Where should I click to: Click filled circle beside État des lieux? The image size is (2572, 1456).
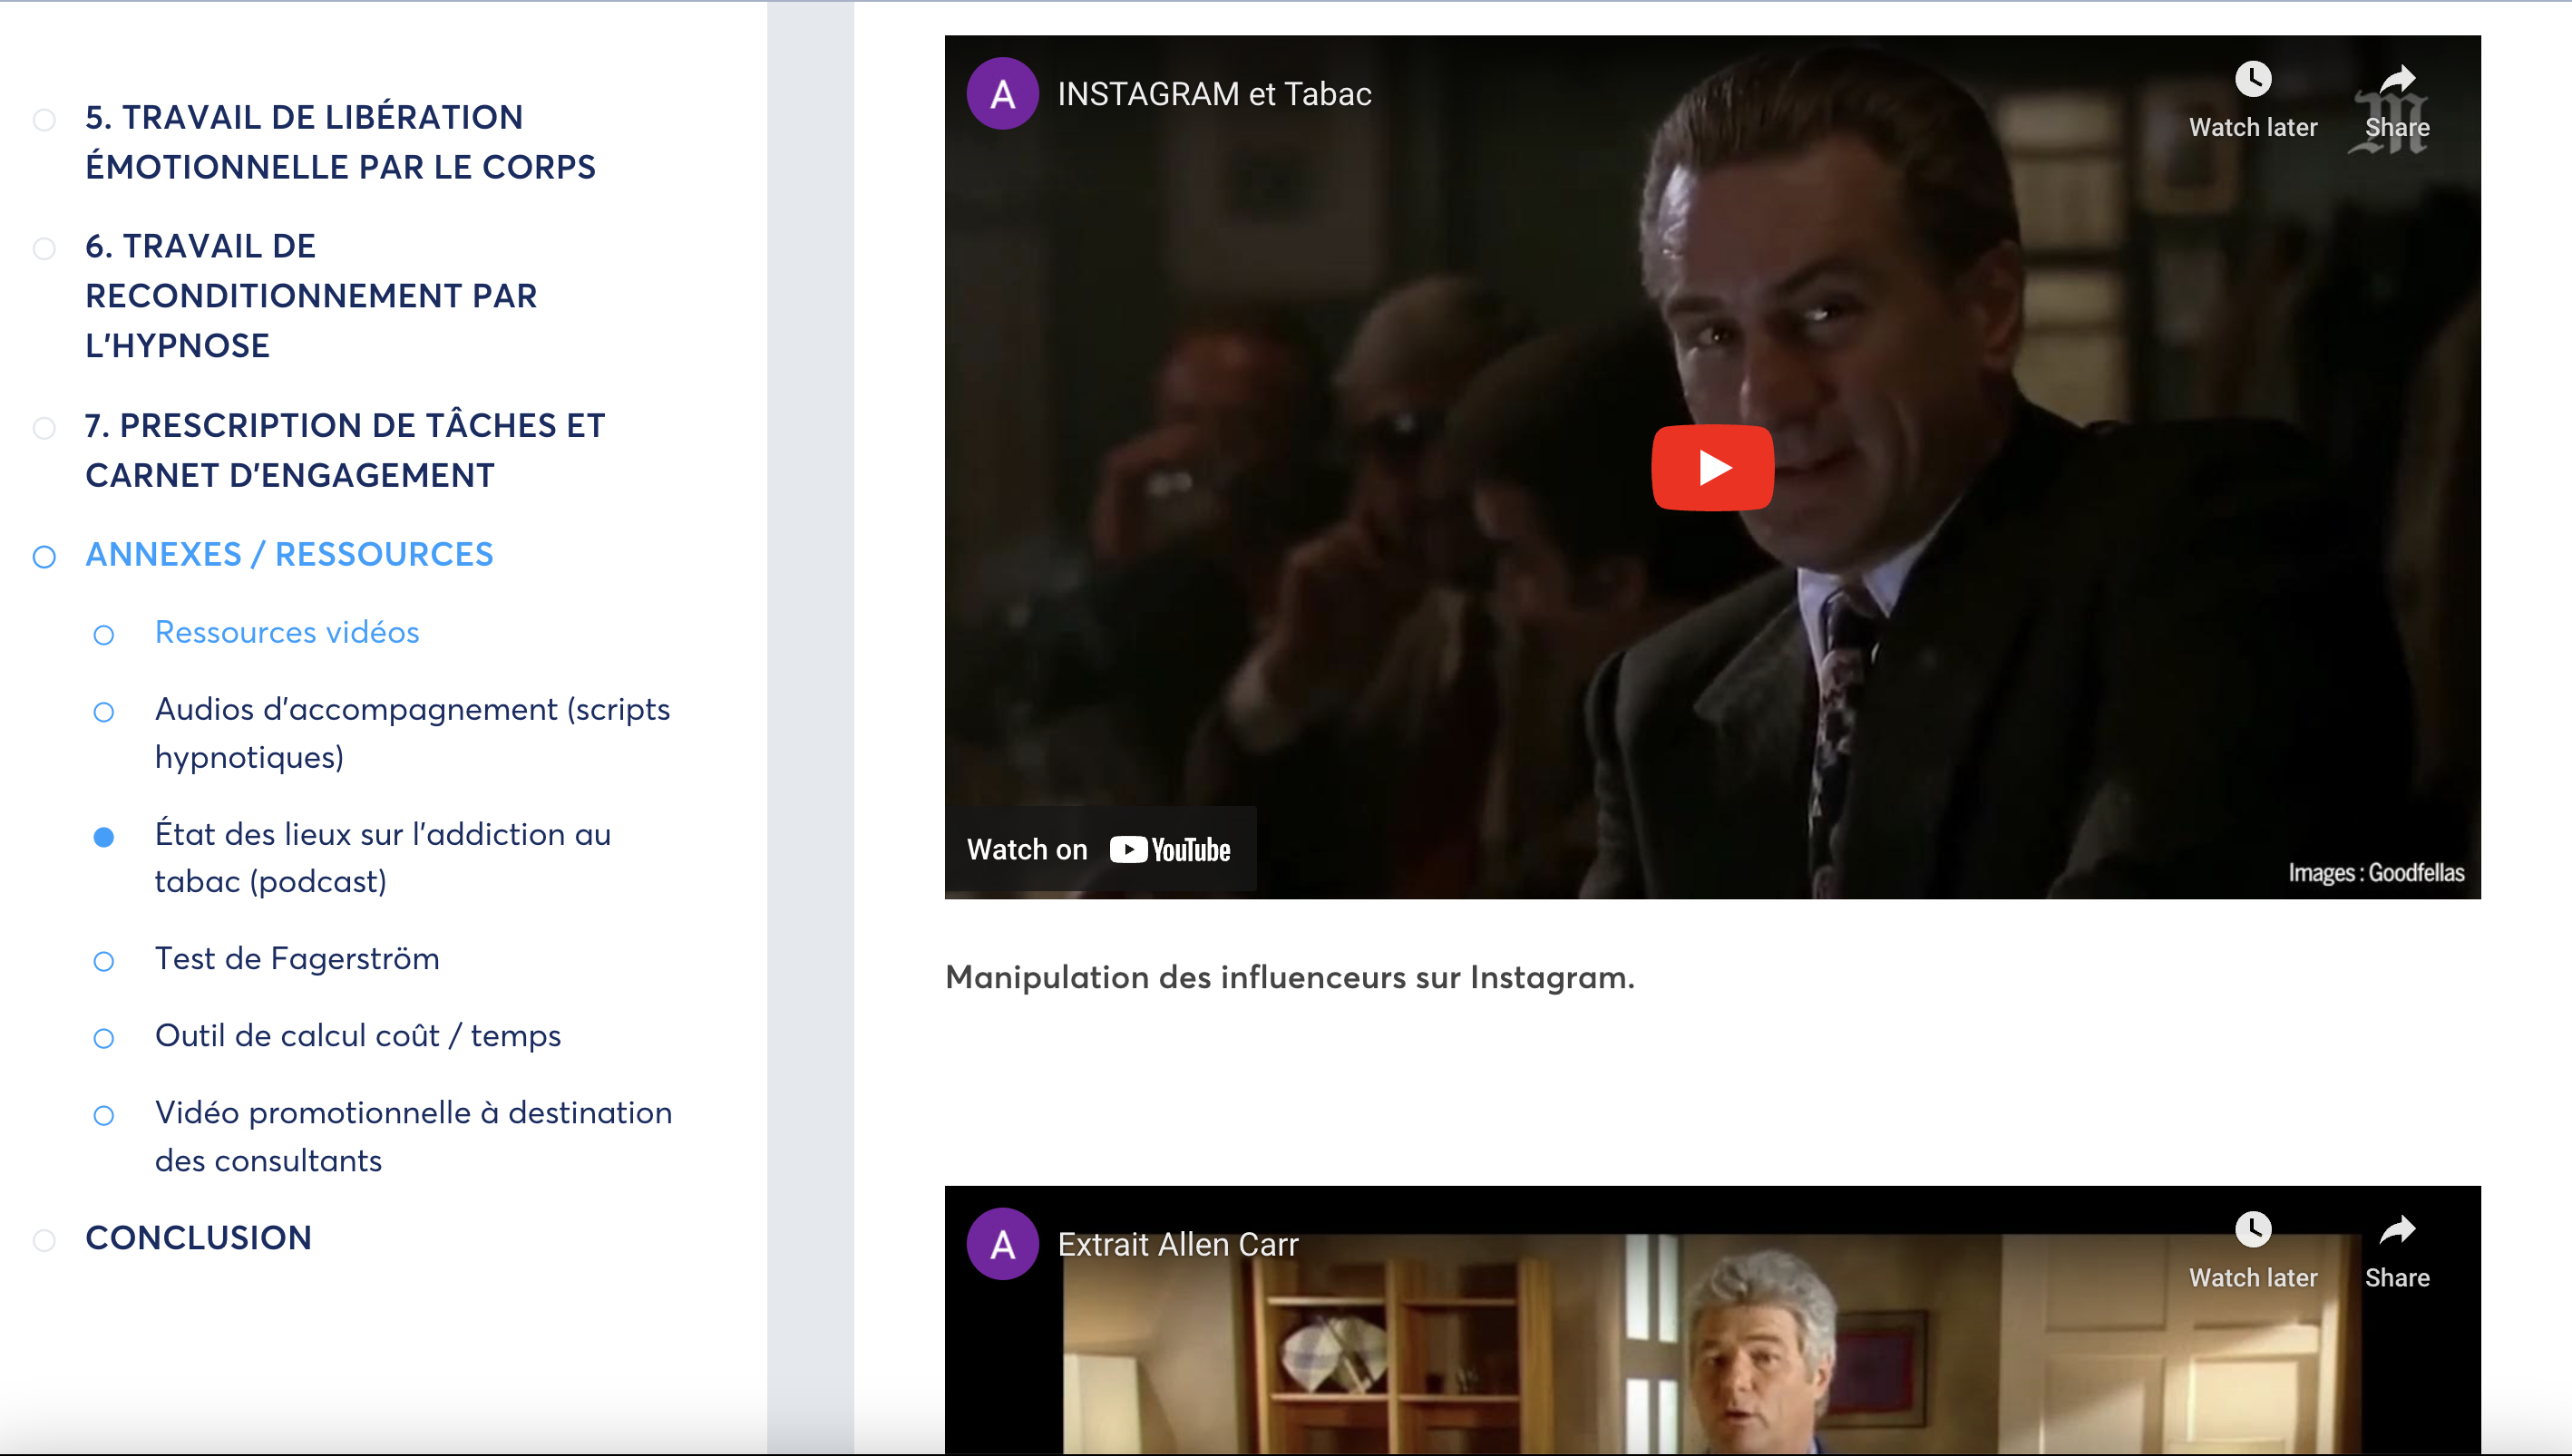tap(104, 837)
